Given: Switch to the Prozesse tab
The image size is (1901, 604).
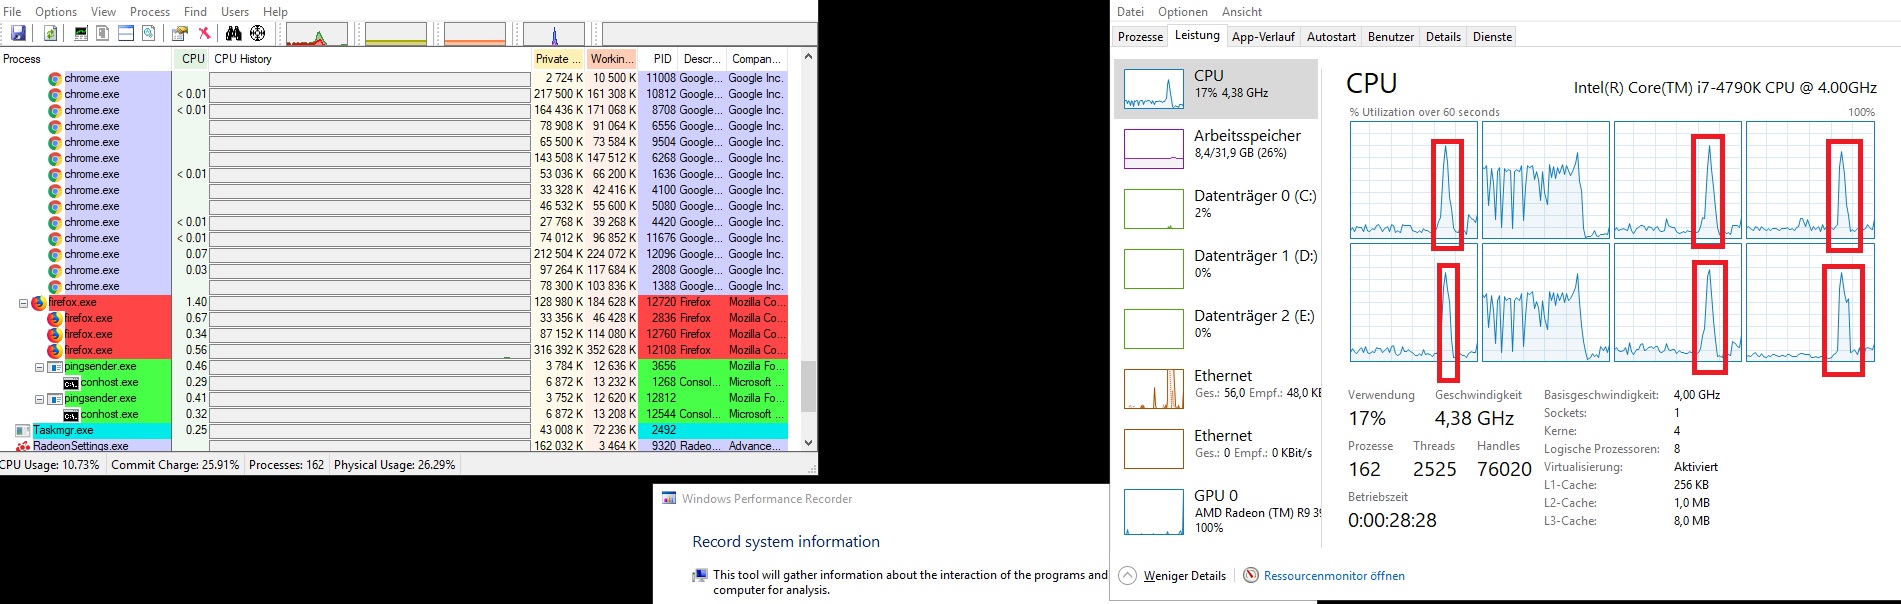Looking at the screenshot, I should point(1140,37).
